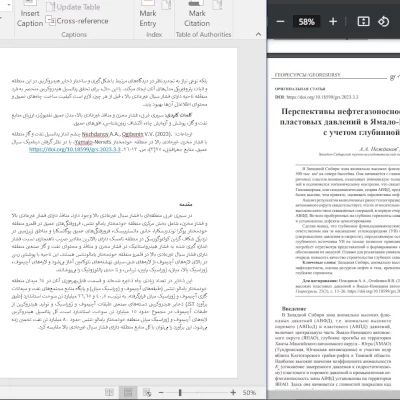This screenshot has height=400, width=400.
Task: Click the fit to page icon
Action: point(363,22)
